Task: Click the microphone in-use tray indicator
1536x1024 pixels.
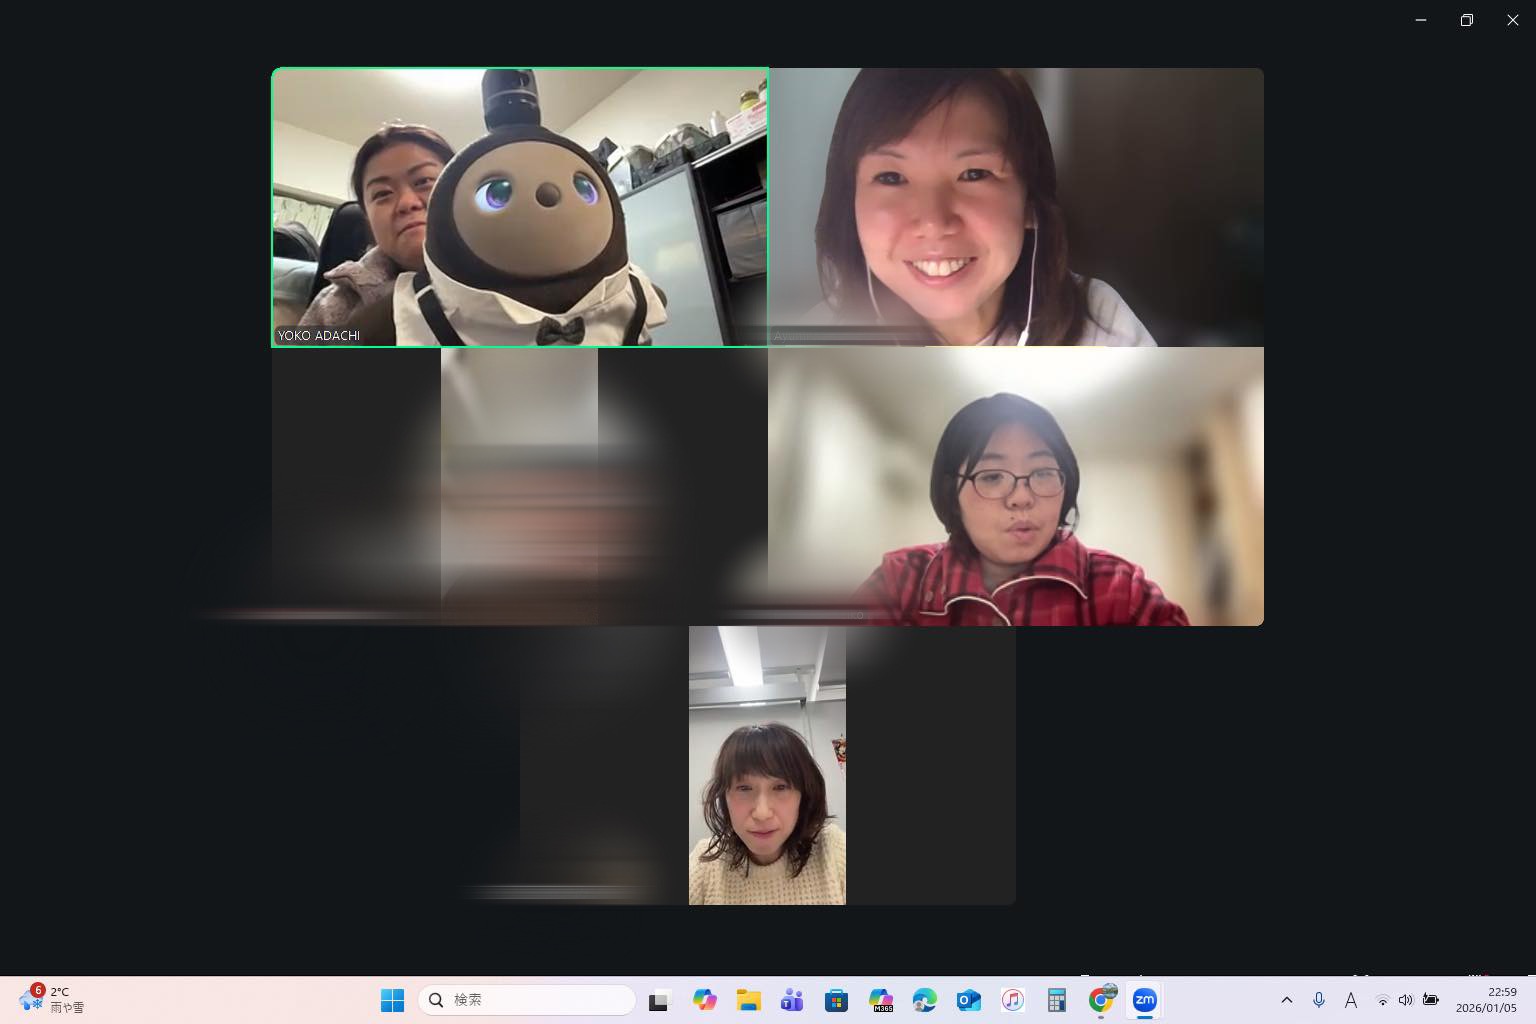Action: (x=1319, y=1000)
